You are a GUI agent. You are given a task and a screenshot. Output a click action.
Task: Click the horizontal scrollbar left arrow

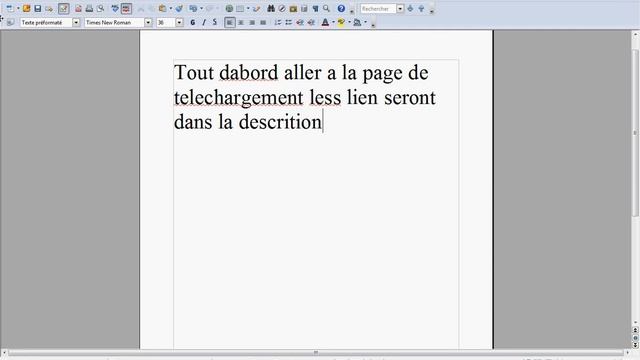point(4,352)
